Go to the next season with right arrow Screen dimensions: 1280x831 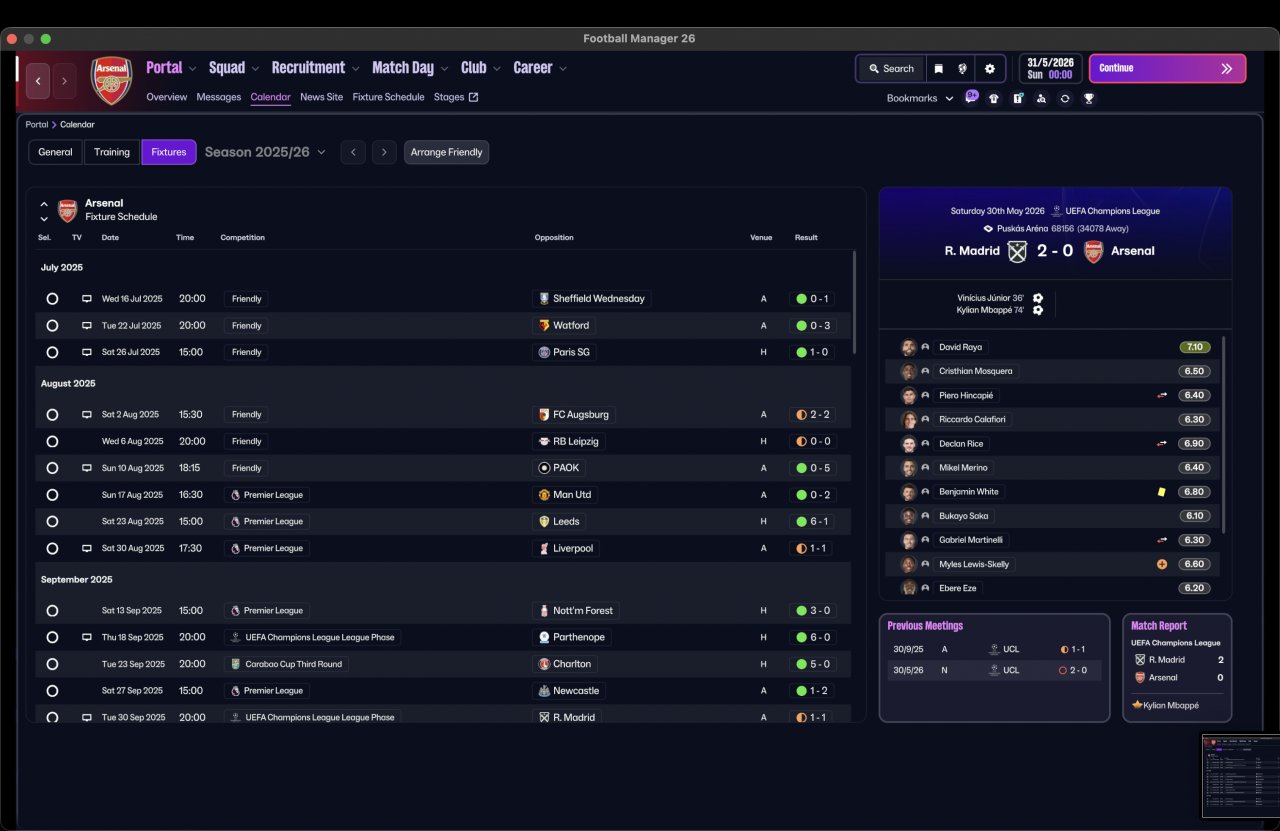pyautogui.click(x=384, y=152)
